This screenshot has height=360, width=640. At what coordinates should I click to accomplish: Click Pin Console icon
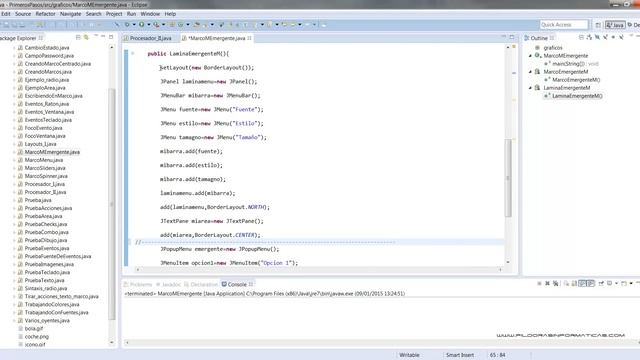[x=601, y=283]
